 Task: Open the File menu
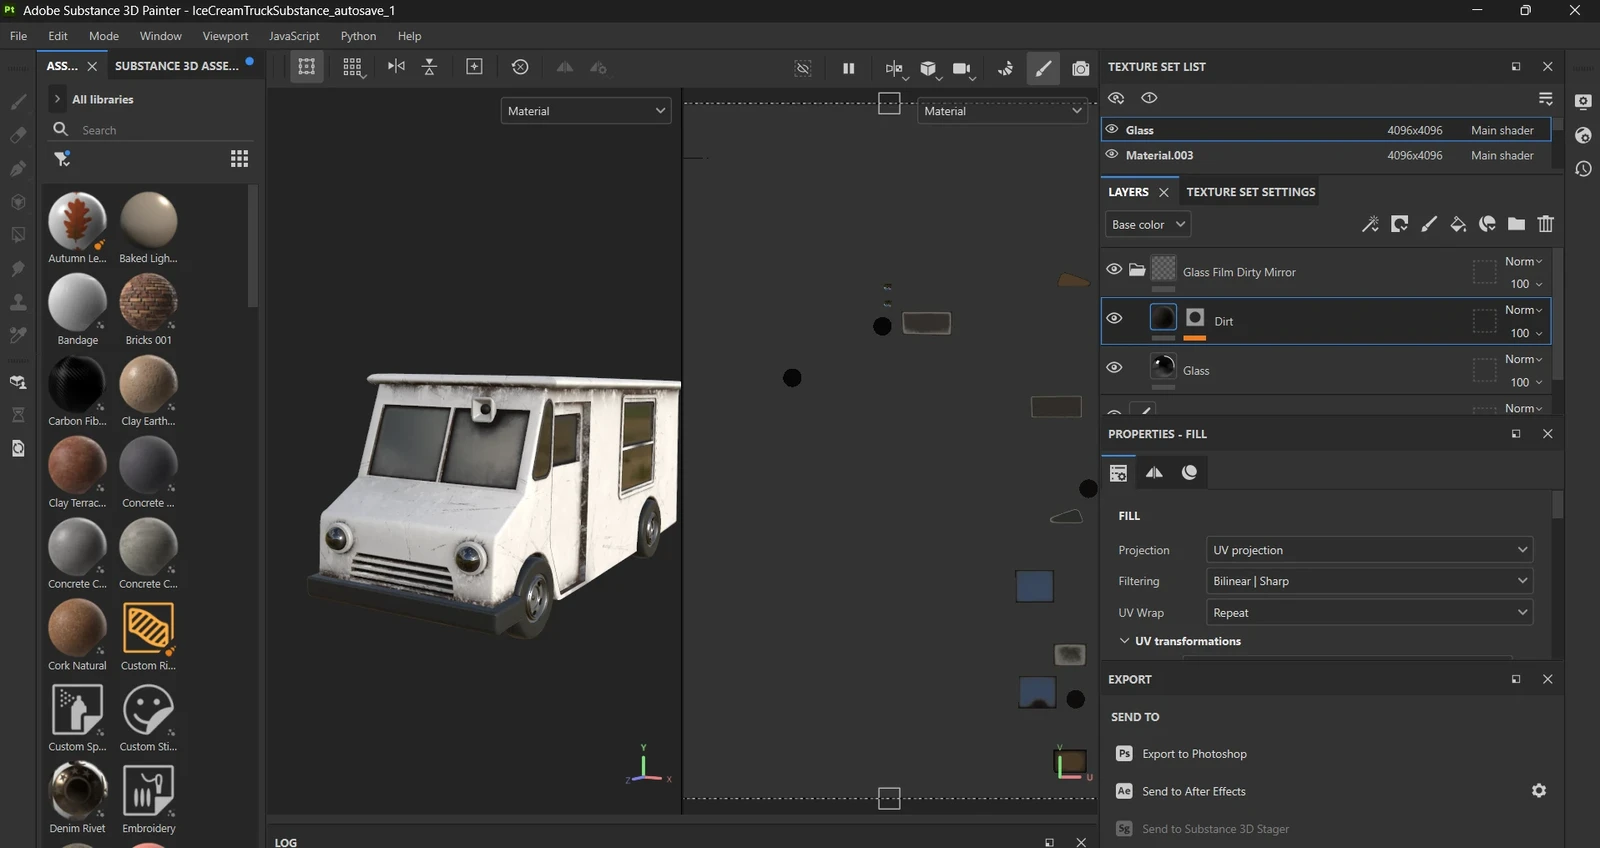19,36
